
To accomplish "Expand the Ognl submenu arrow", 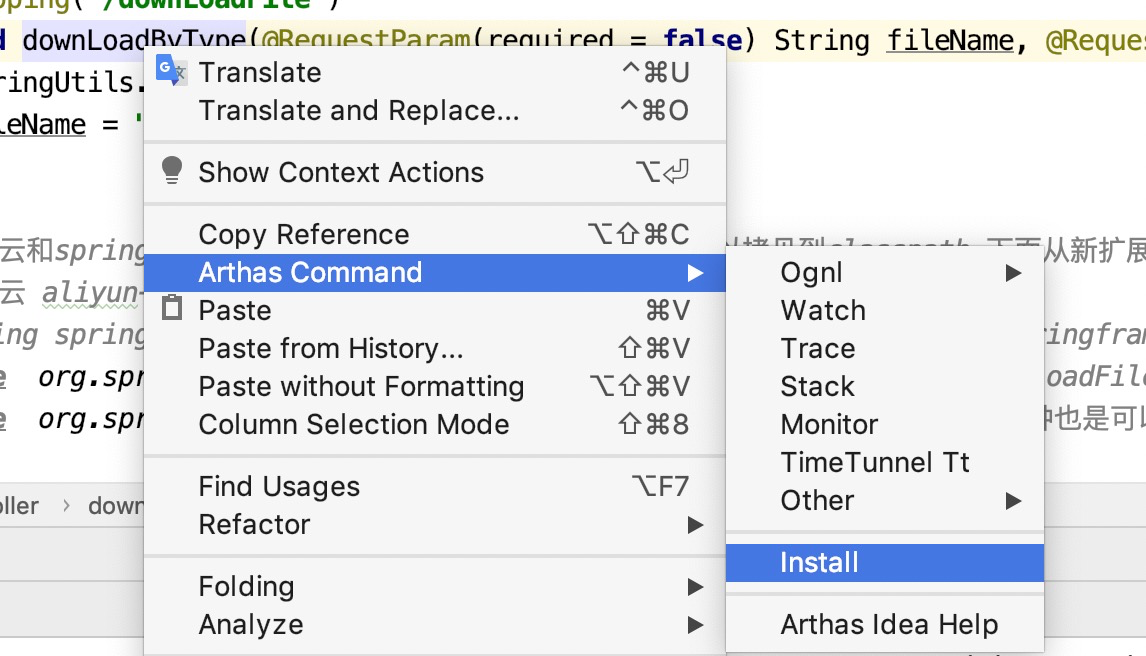I will 1013,273.
